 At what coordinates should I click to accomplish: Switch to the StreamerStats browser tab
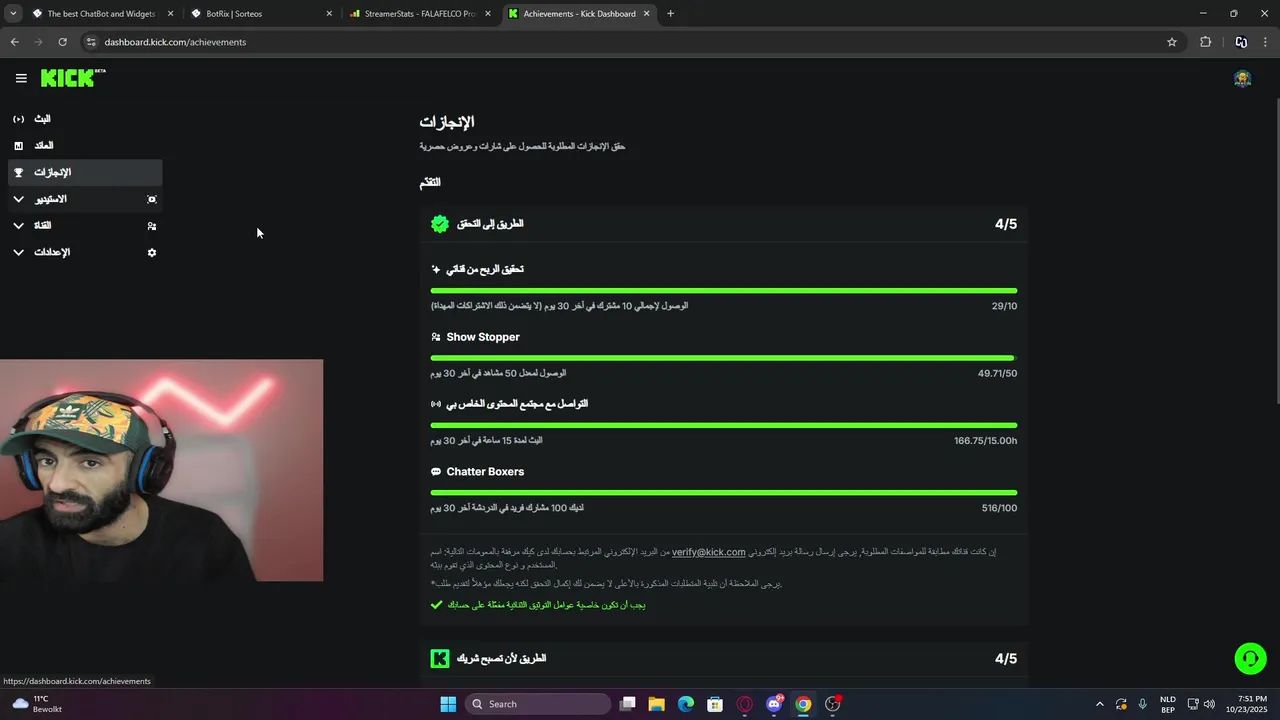[420, 14]
